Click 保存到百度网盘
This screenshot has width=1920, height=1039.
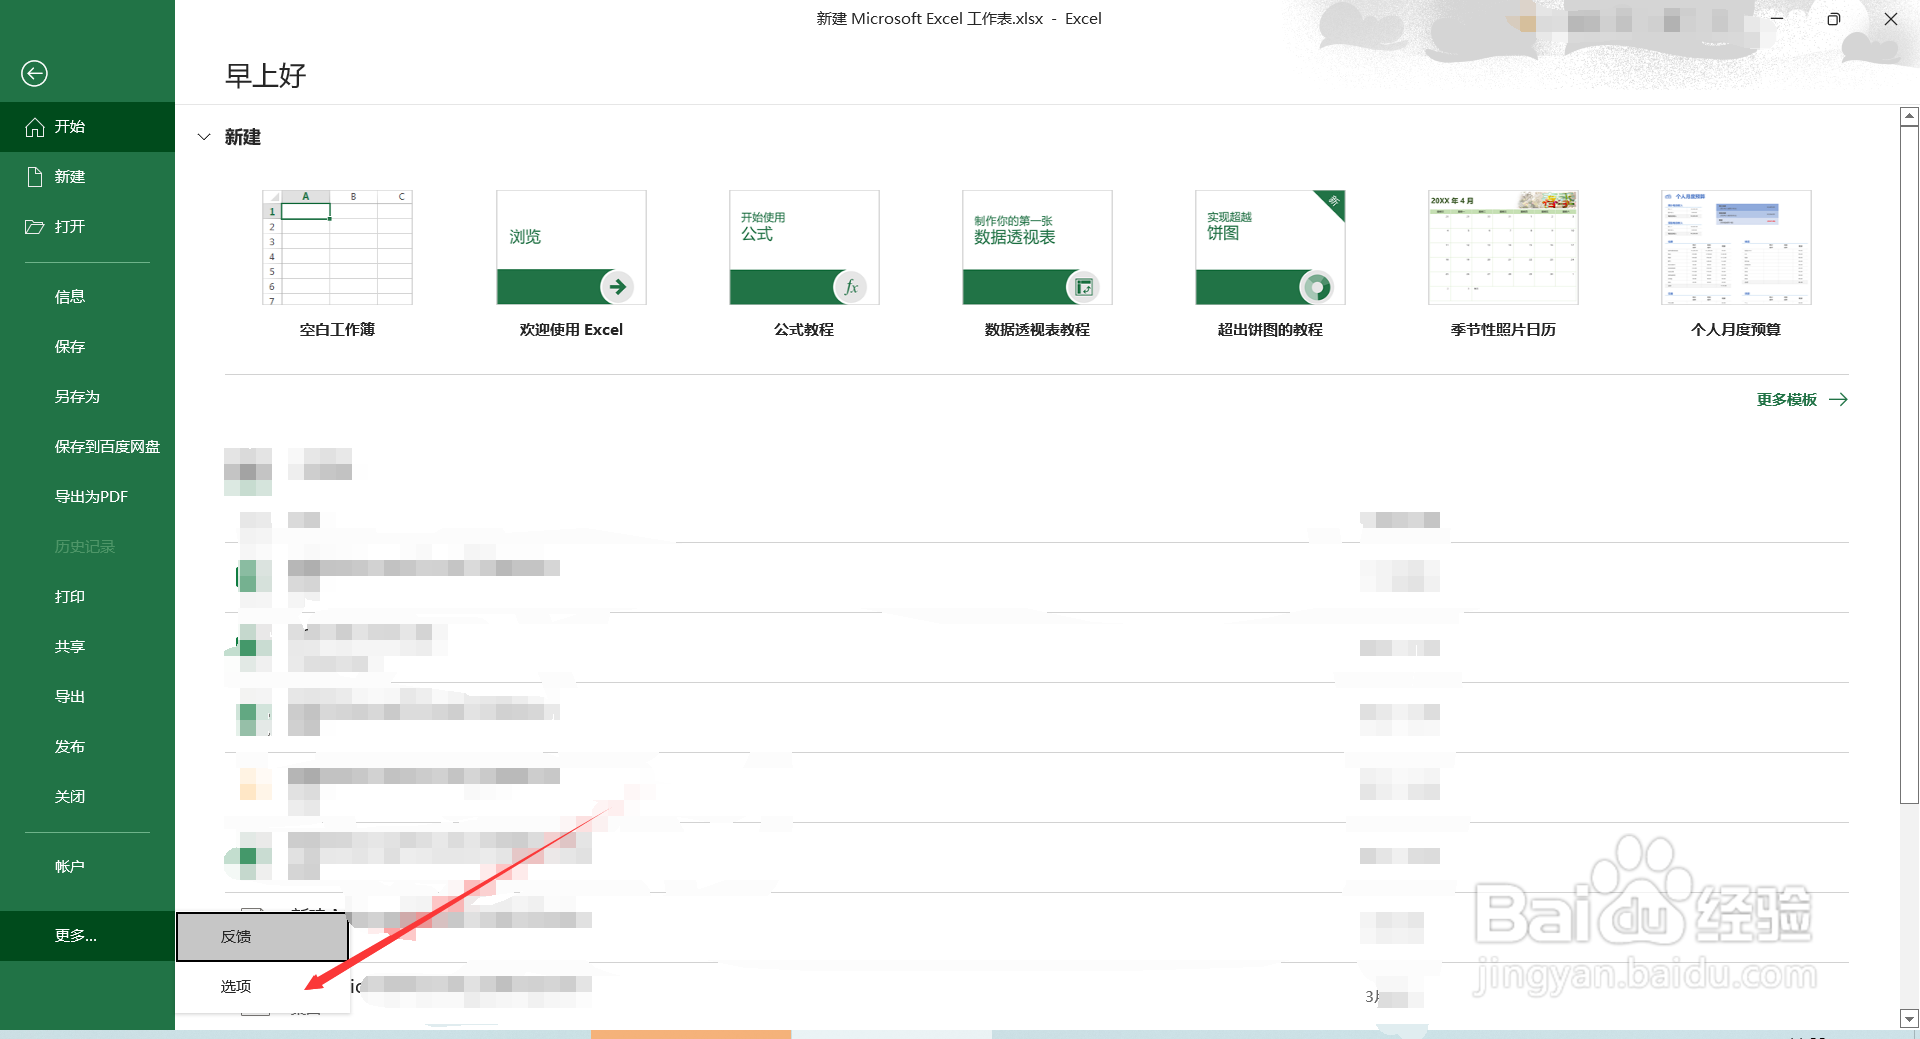coord(87,447)
